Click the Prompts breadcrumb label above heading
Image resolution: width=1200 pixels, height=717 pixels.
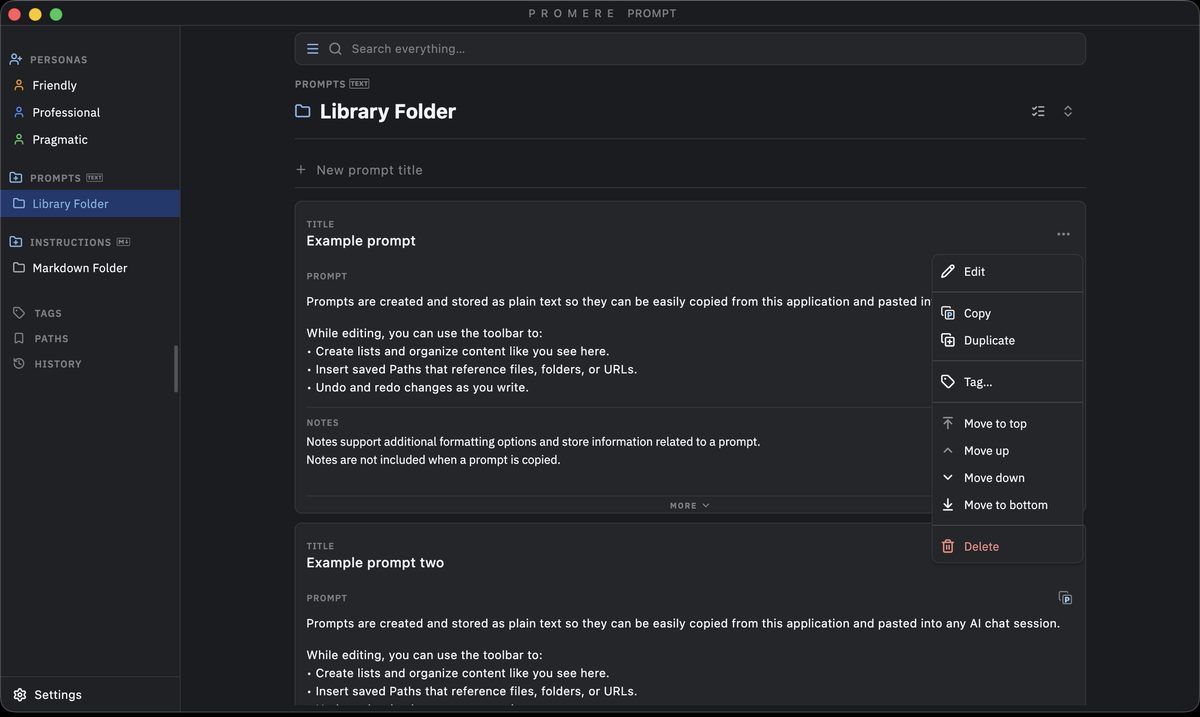[320, 84]
